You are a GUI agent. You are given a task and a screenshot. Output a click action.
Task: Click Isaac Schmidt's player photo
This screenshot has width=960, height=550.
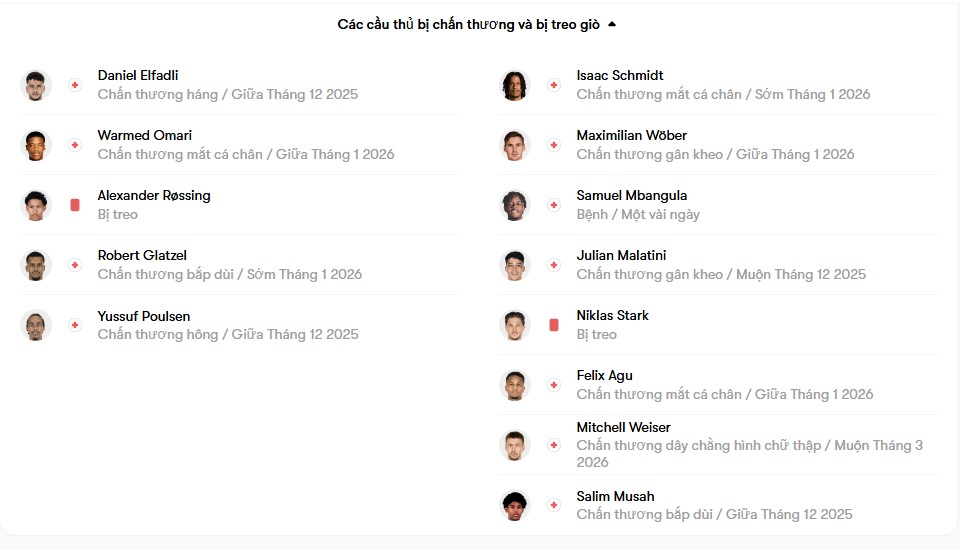[x=515, y=85]
